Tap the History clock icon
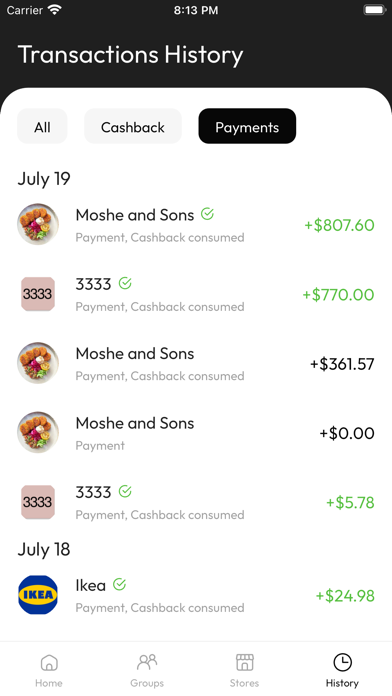The image size is (392, 696). (342, 663)
